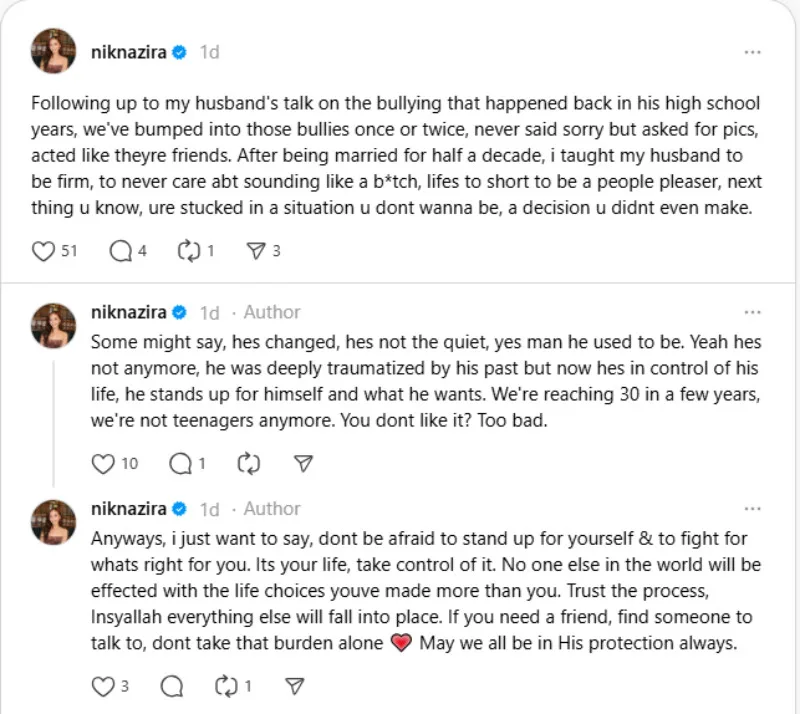
Task: Repost the third post with 1 repost
Action: 226,686
